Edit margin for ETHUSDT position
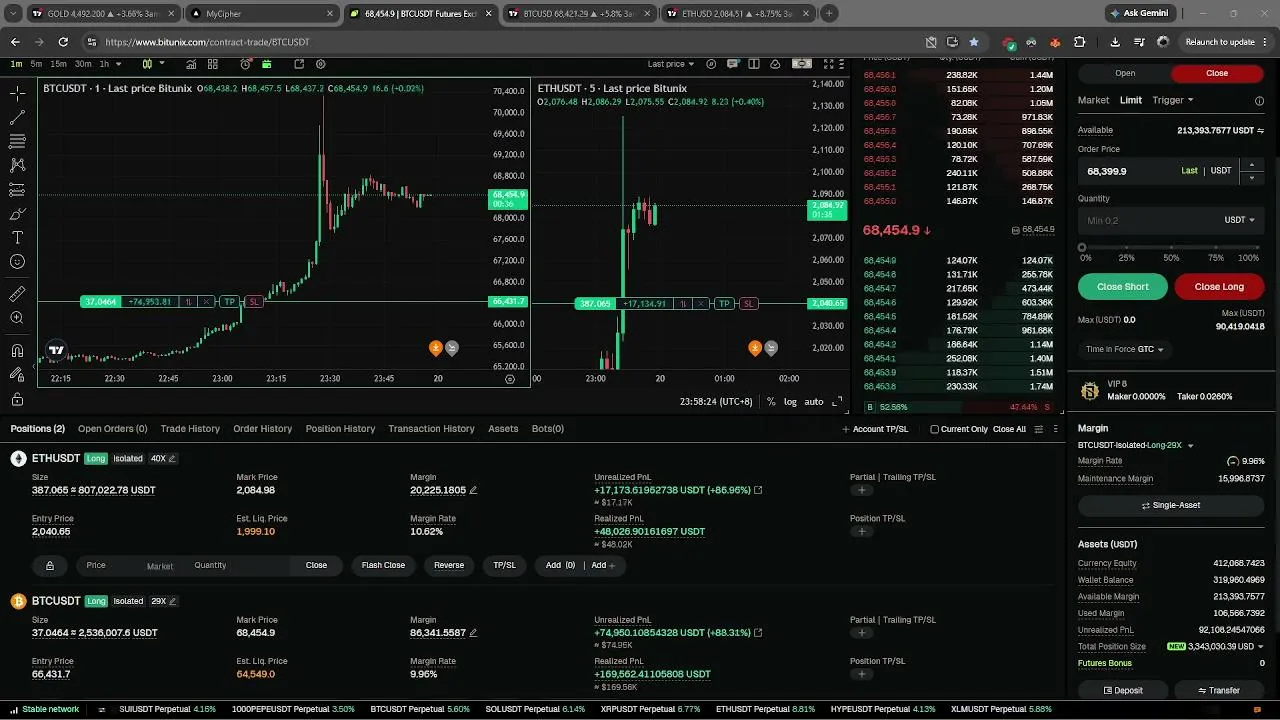 pyautogui.click(x=473, y=490)
